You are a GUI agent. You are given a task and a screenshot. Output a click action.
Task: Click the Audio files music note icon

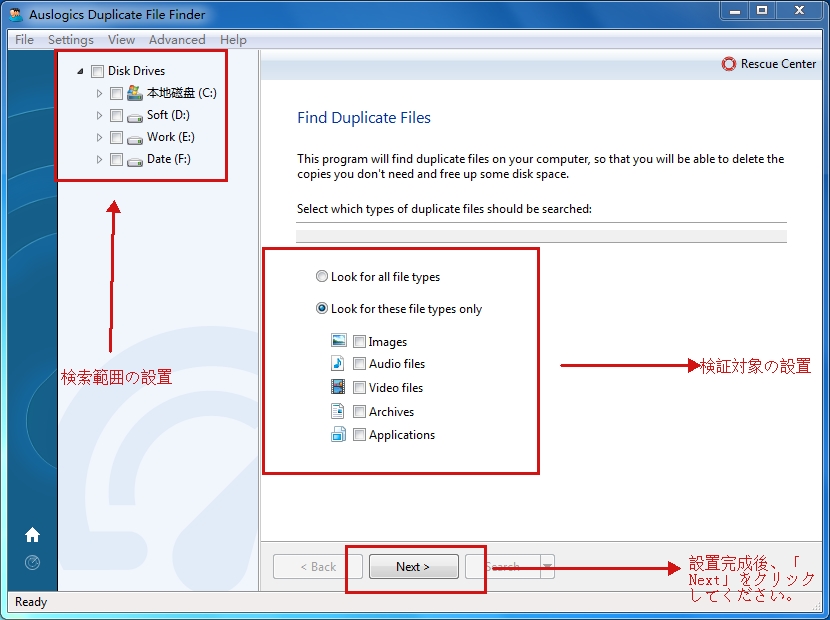point(338,363)
